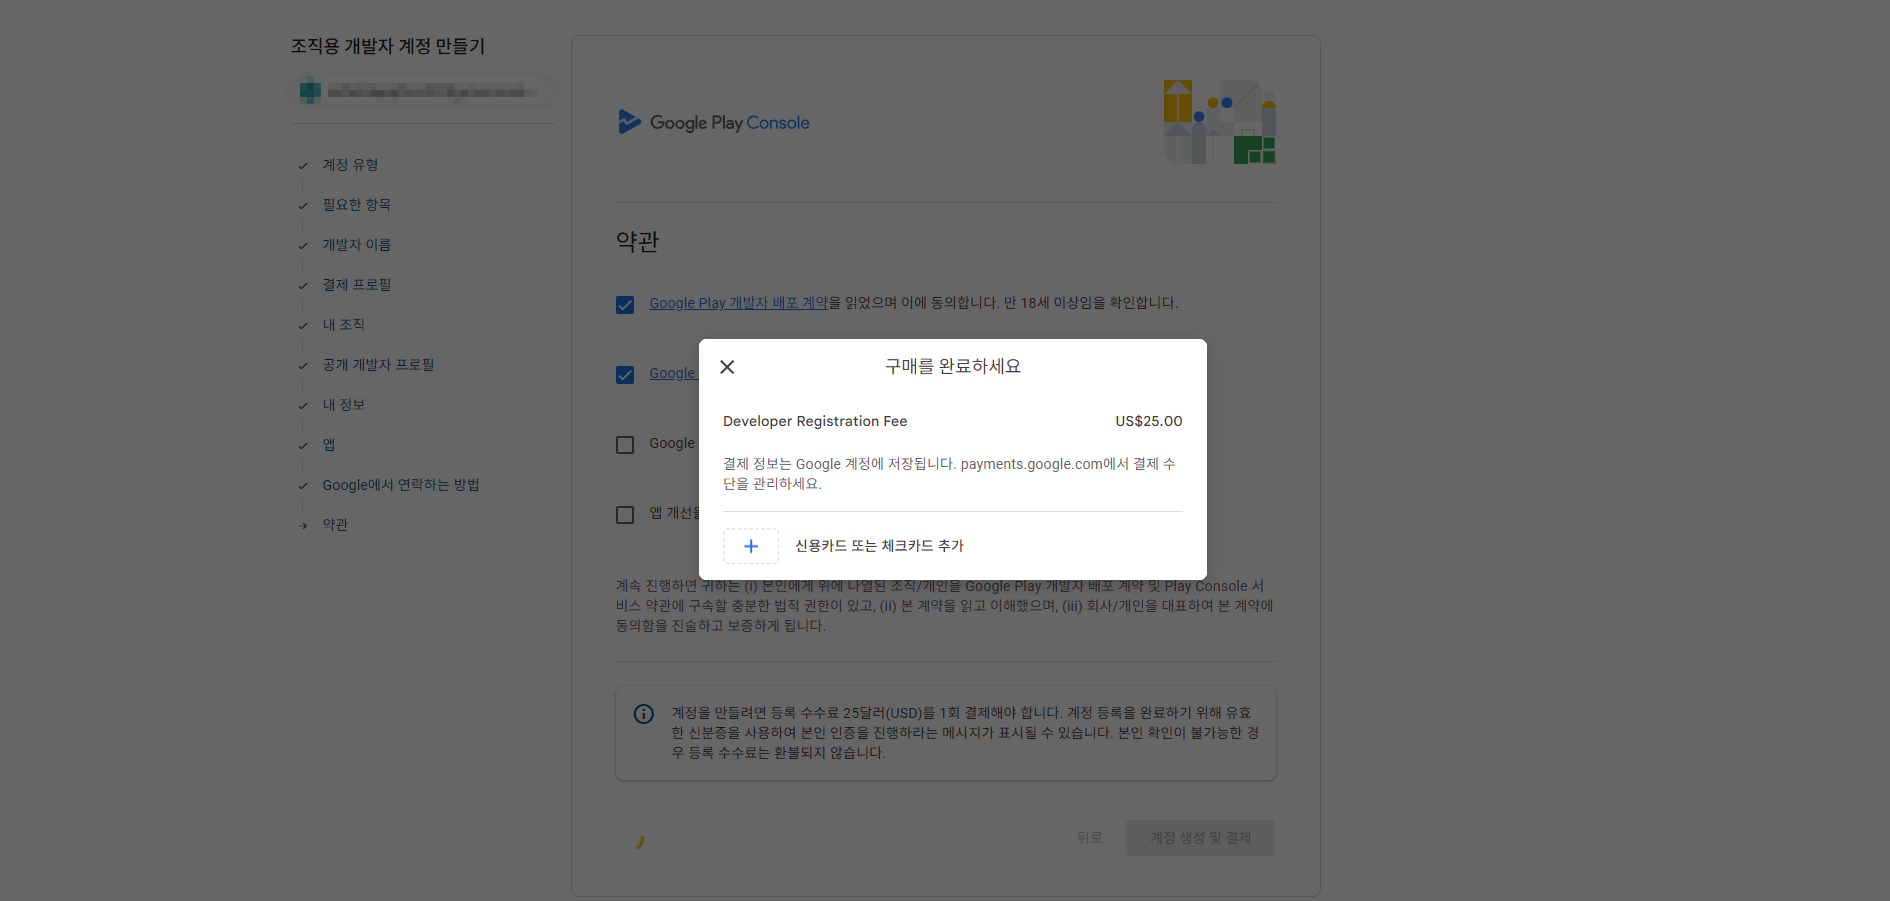The image size is (1890, 901).
Task: Close the purchase completion dialog
Action: click(727, 367)
